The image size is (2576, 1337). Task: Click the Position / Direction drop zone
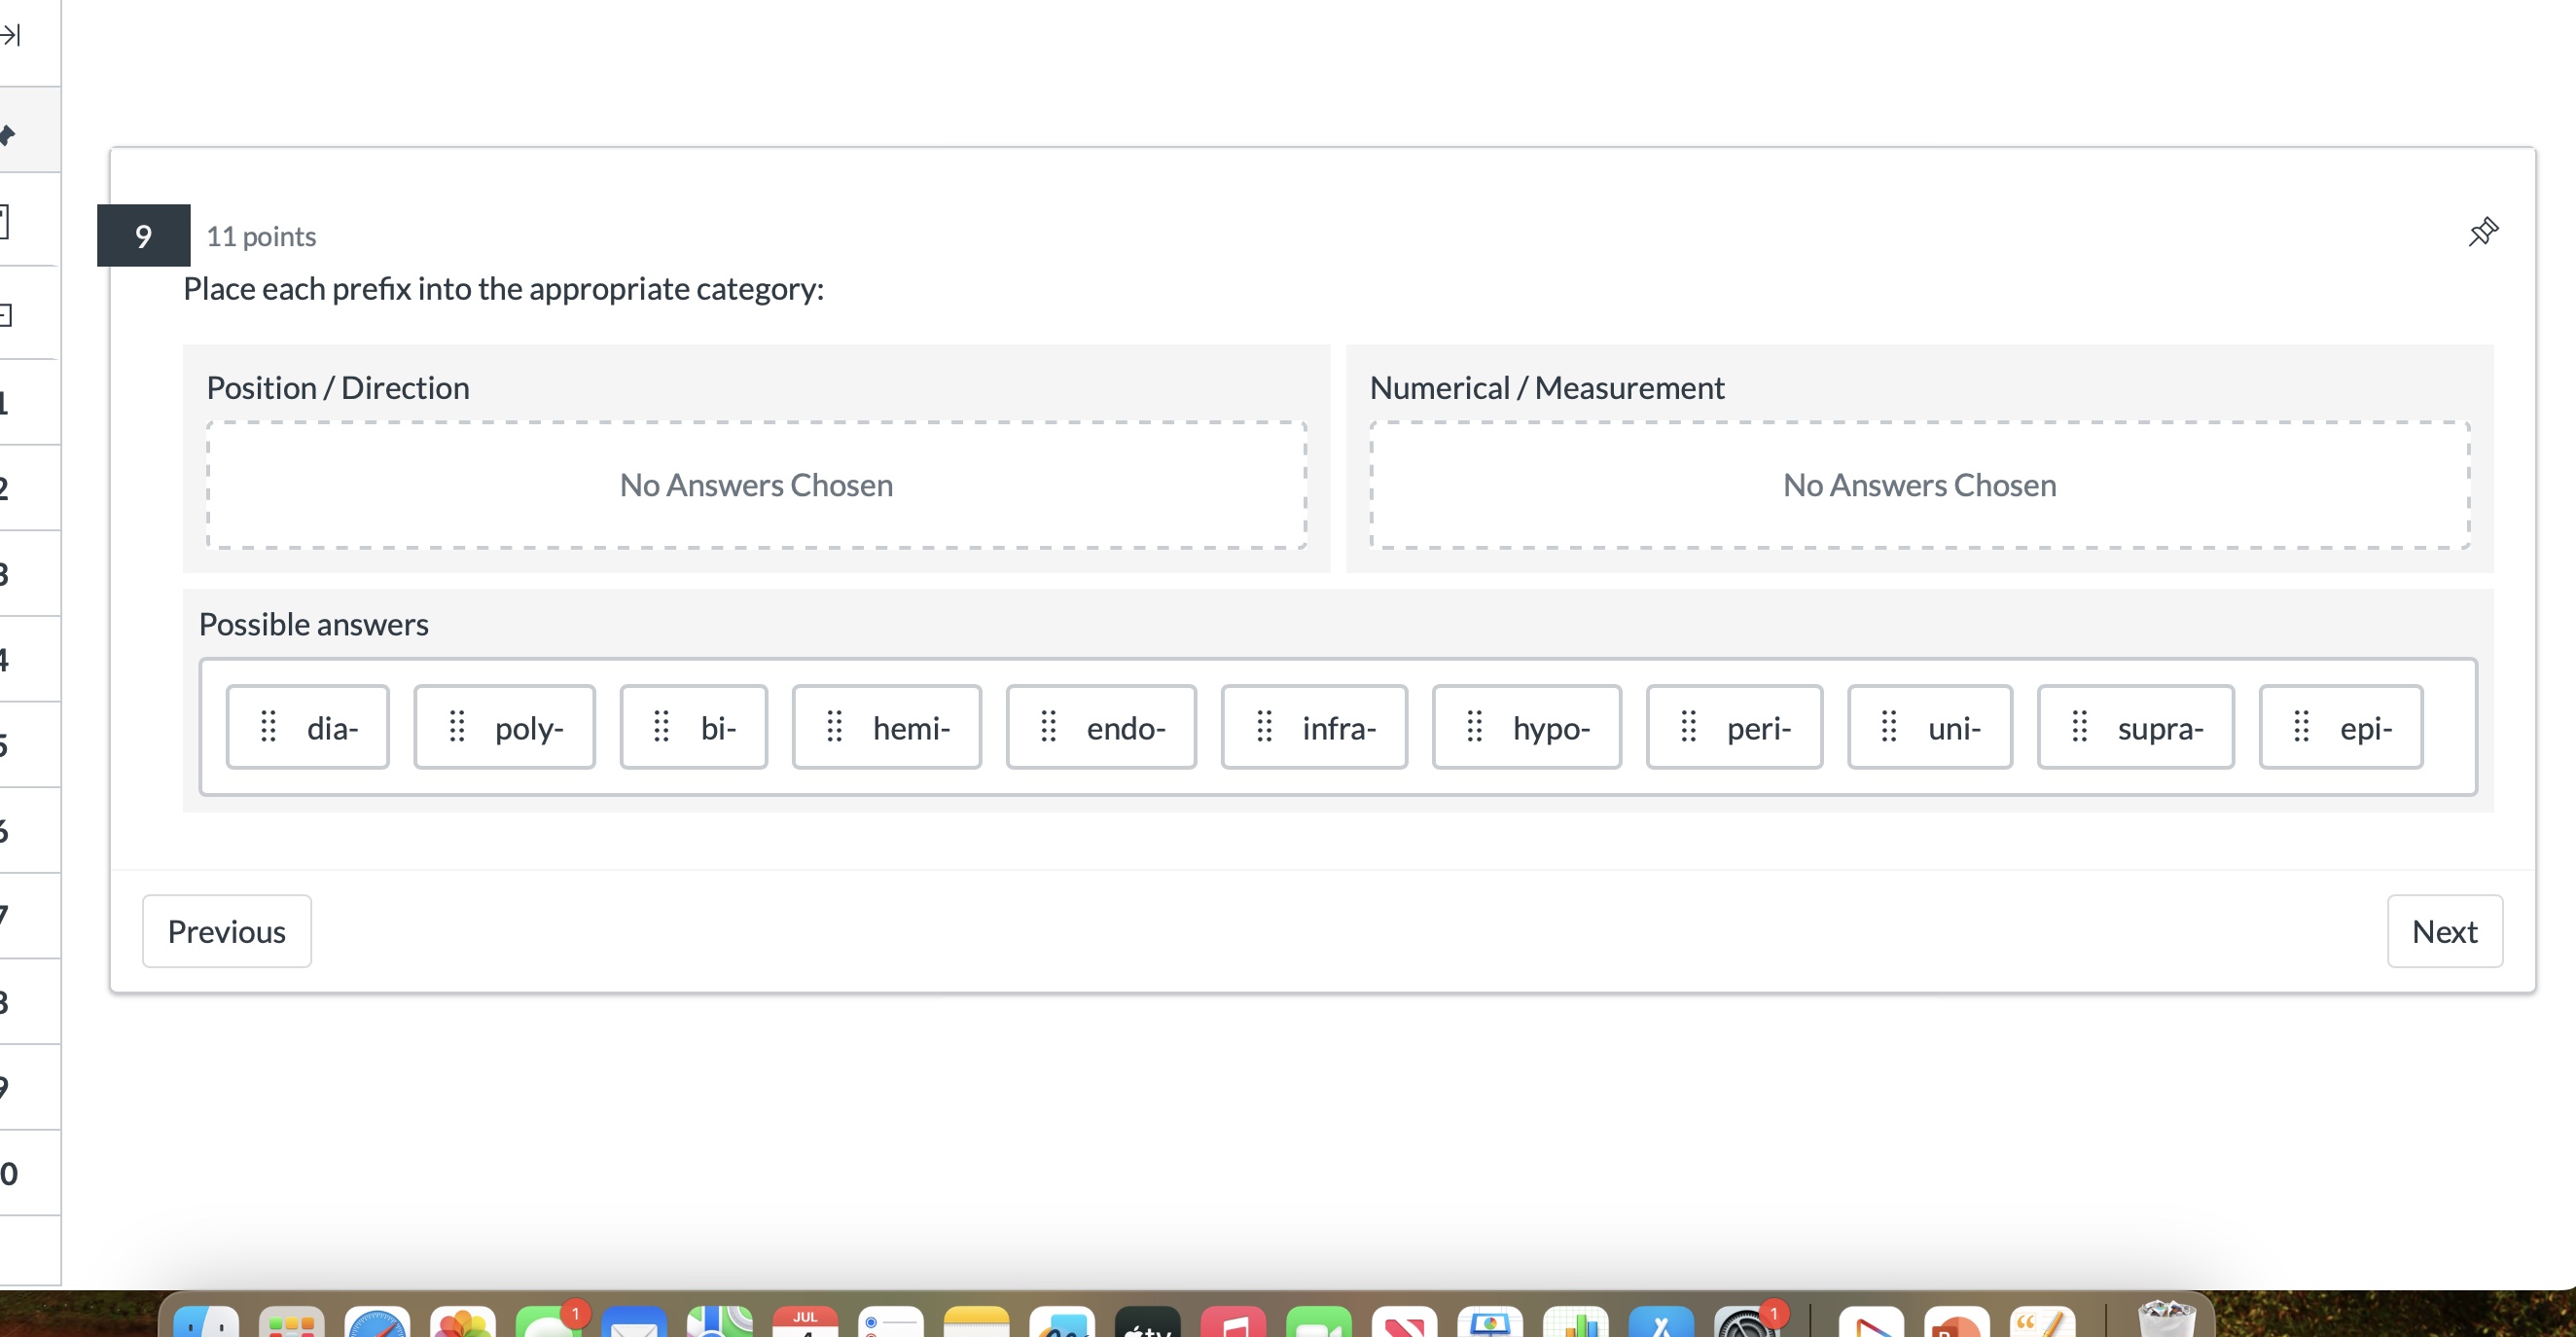(756, 485)
